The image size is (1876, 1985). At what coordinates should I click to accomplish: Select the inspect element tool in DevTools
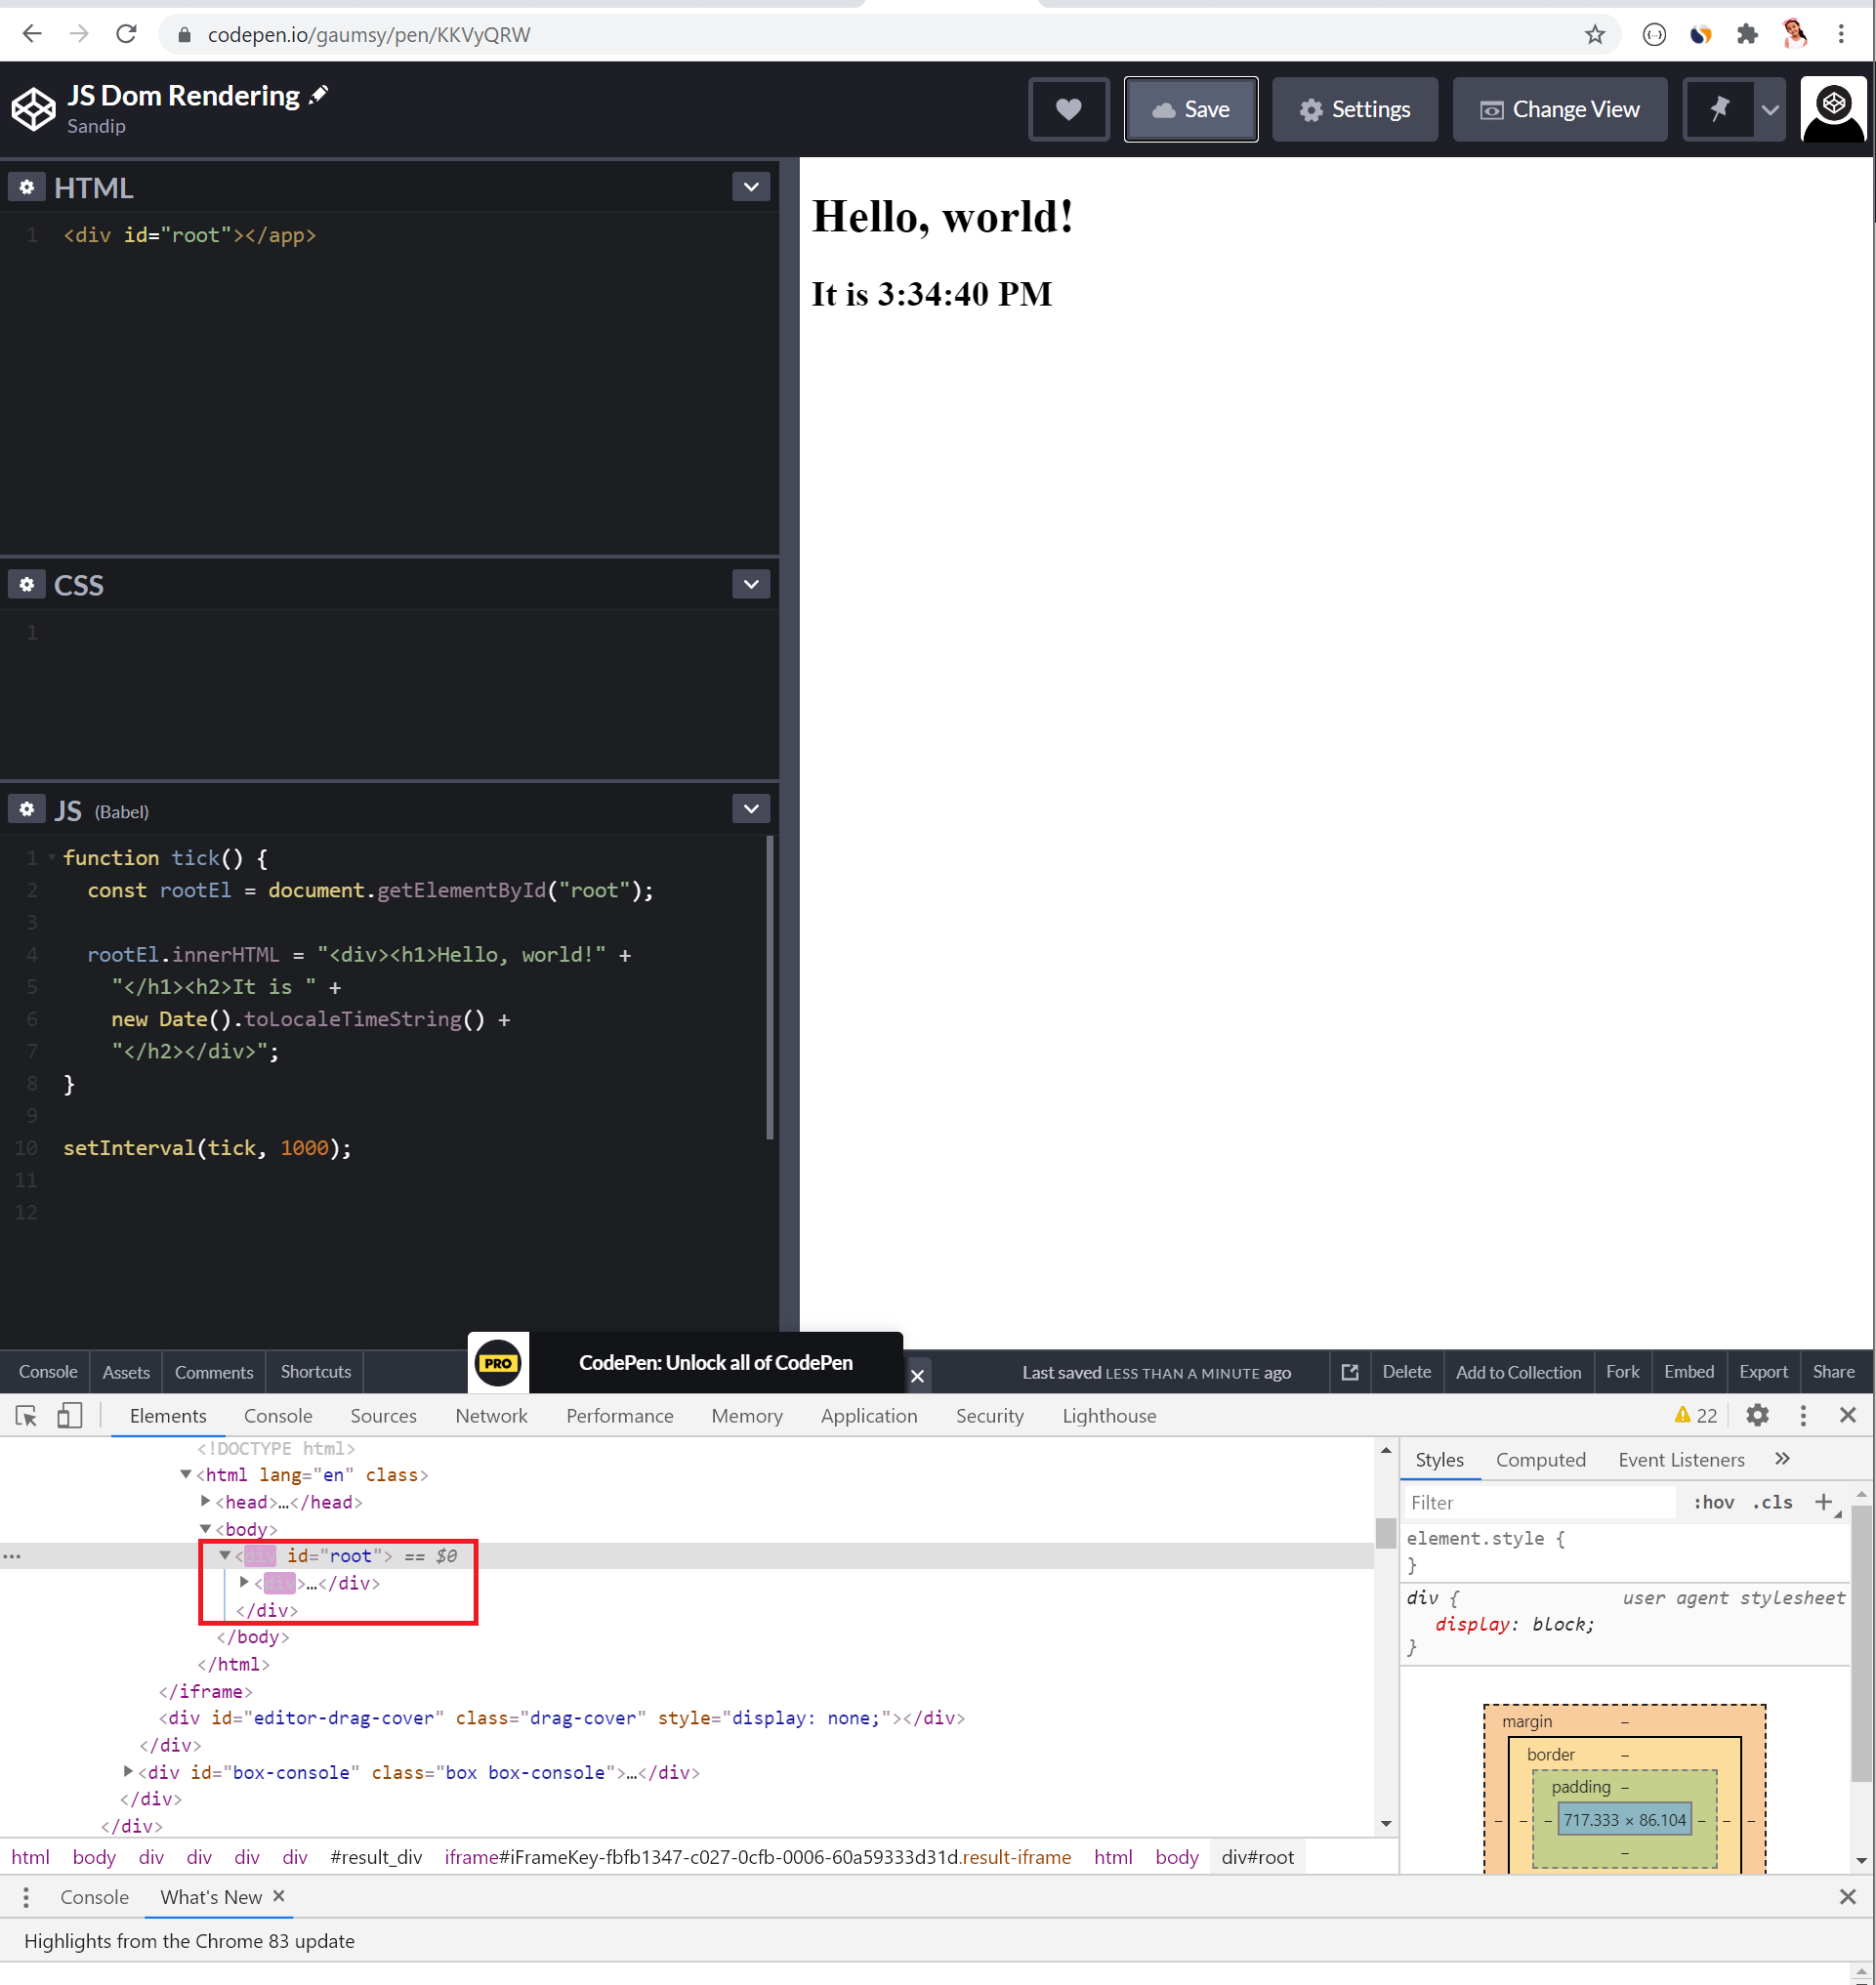tap(26, 1415)
